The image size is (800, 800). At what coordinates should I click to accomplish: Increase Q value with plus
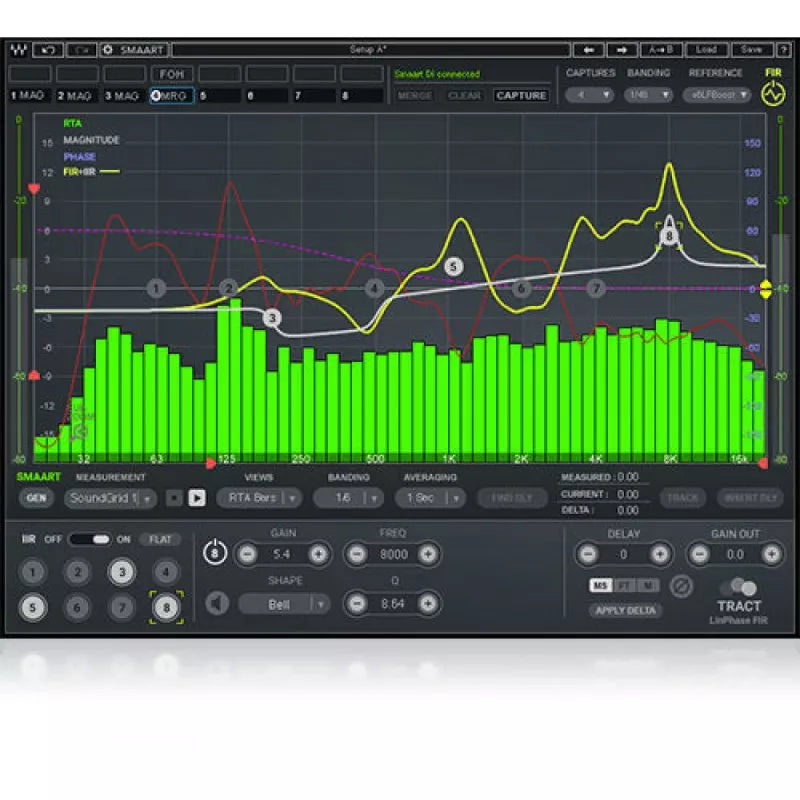pyautogui.click(x=428, y=604)
